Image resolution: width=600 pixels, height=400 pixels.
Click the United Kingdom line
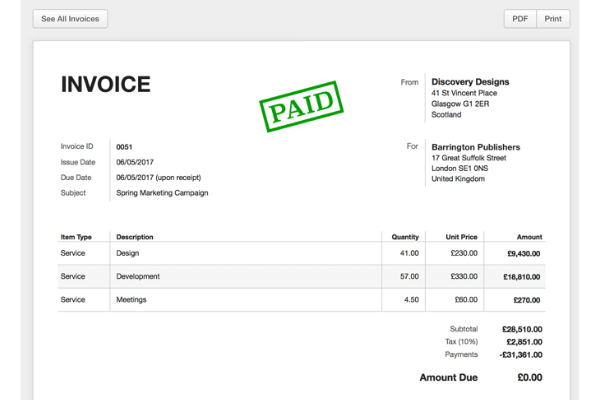pyautogui.click(x=458, y=179)
